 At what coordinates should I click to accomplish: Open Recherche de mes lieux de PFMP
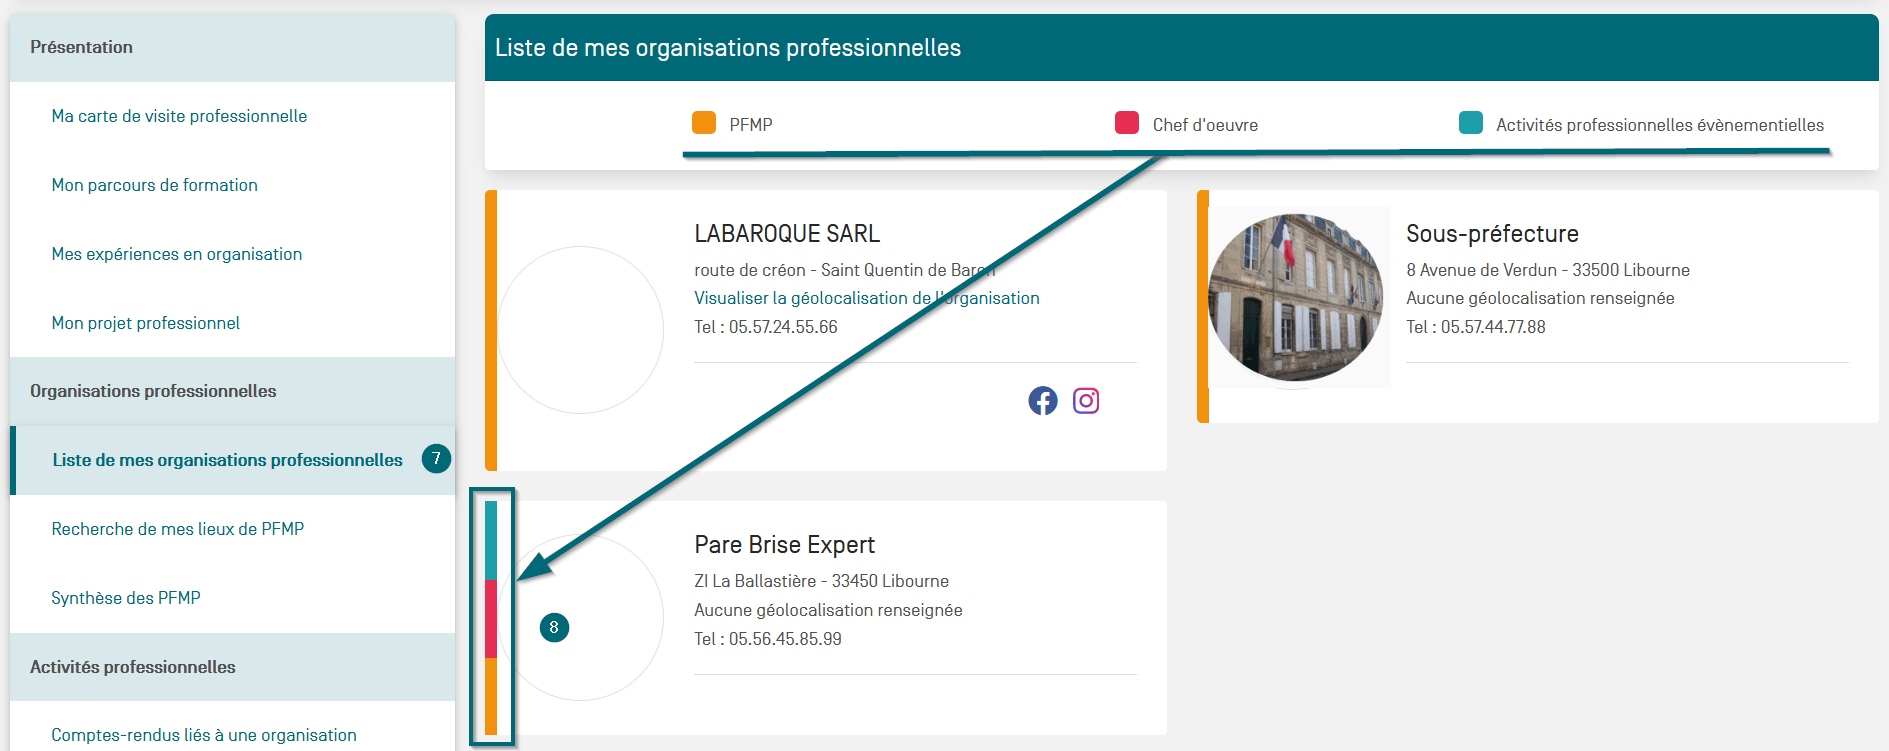tap(177, 529)
